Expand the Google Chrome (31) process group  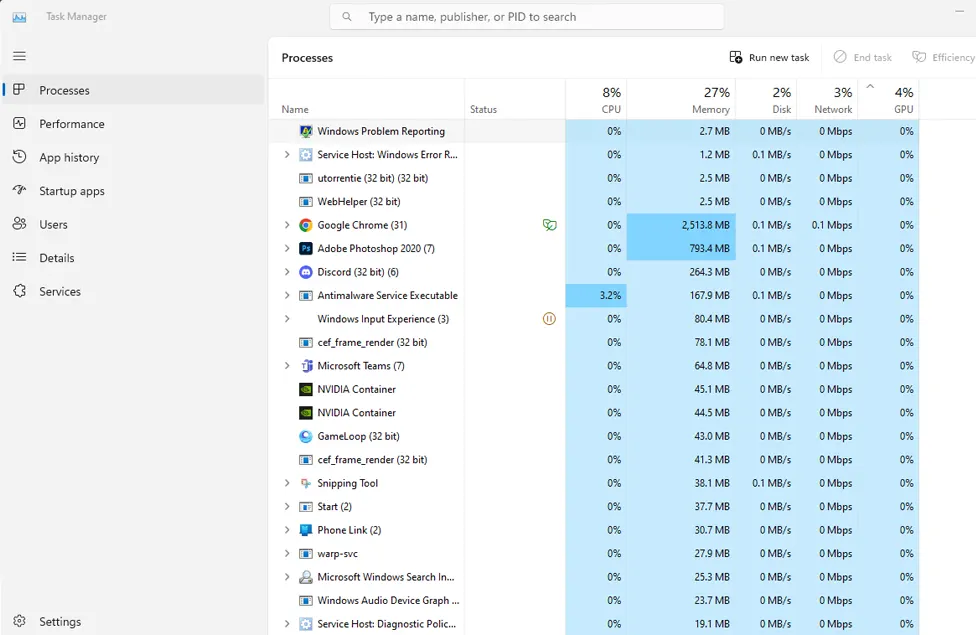tap(287, 225)
